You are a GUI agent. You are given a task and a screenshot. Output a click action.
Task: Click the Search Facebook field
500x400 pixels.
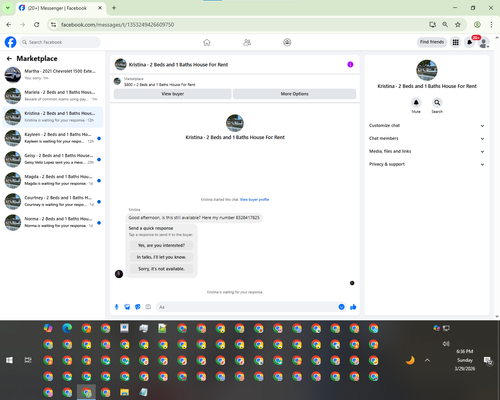tap(60, 42)
